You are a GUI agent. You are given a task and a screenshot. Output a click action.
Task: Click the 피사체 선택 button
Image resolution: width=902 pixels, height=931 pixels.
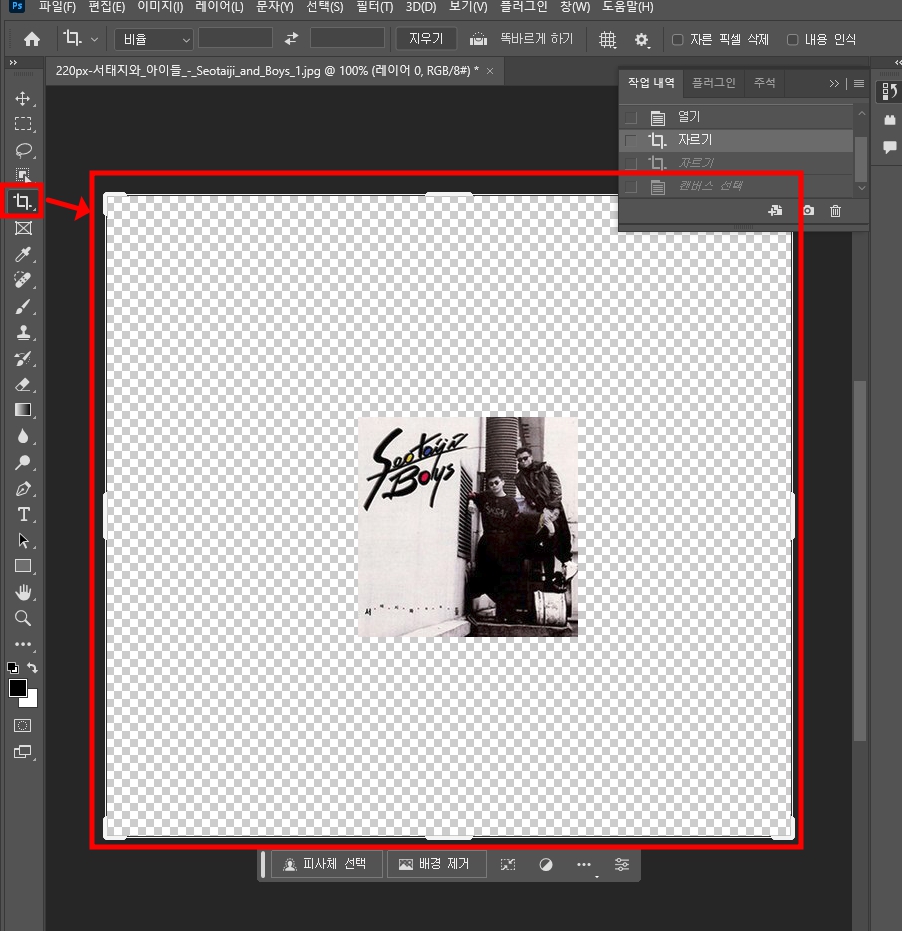(327, 864)
